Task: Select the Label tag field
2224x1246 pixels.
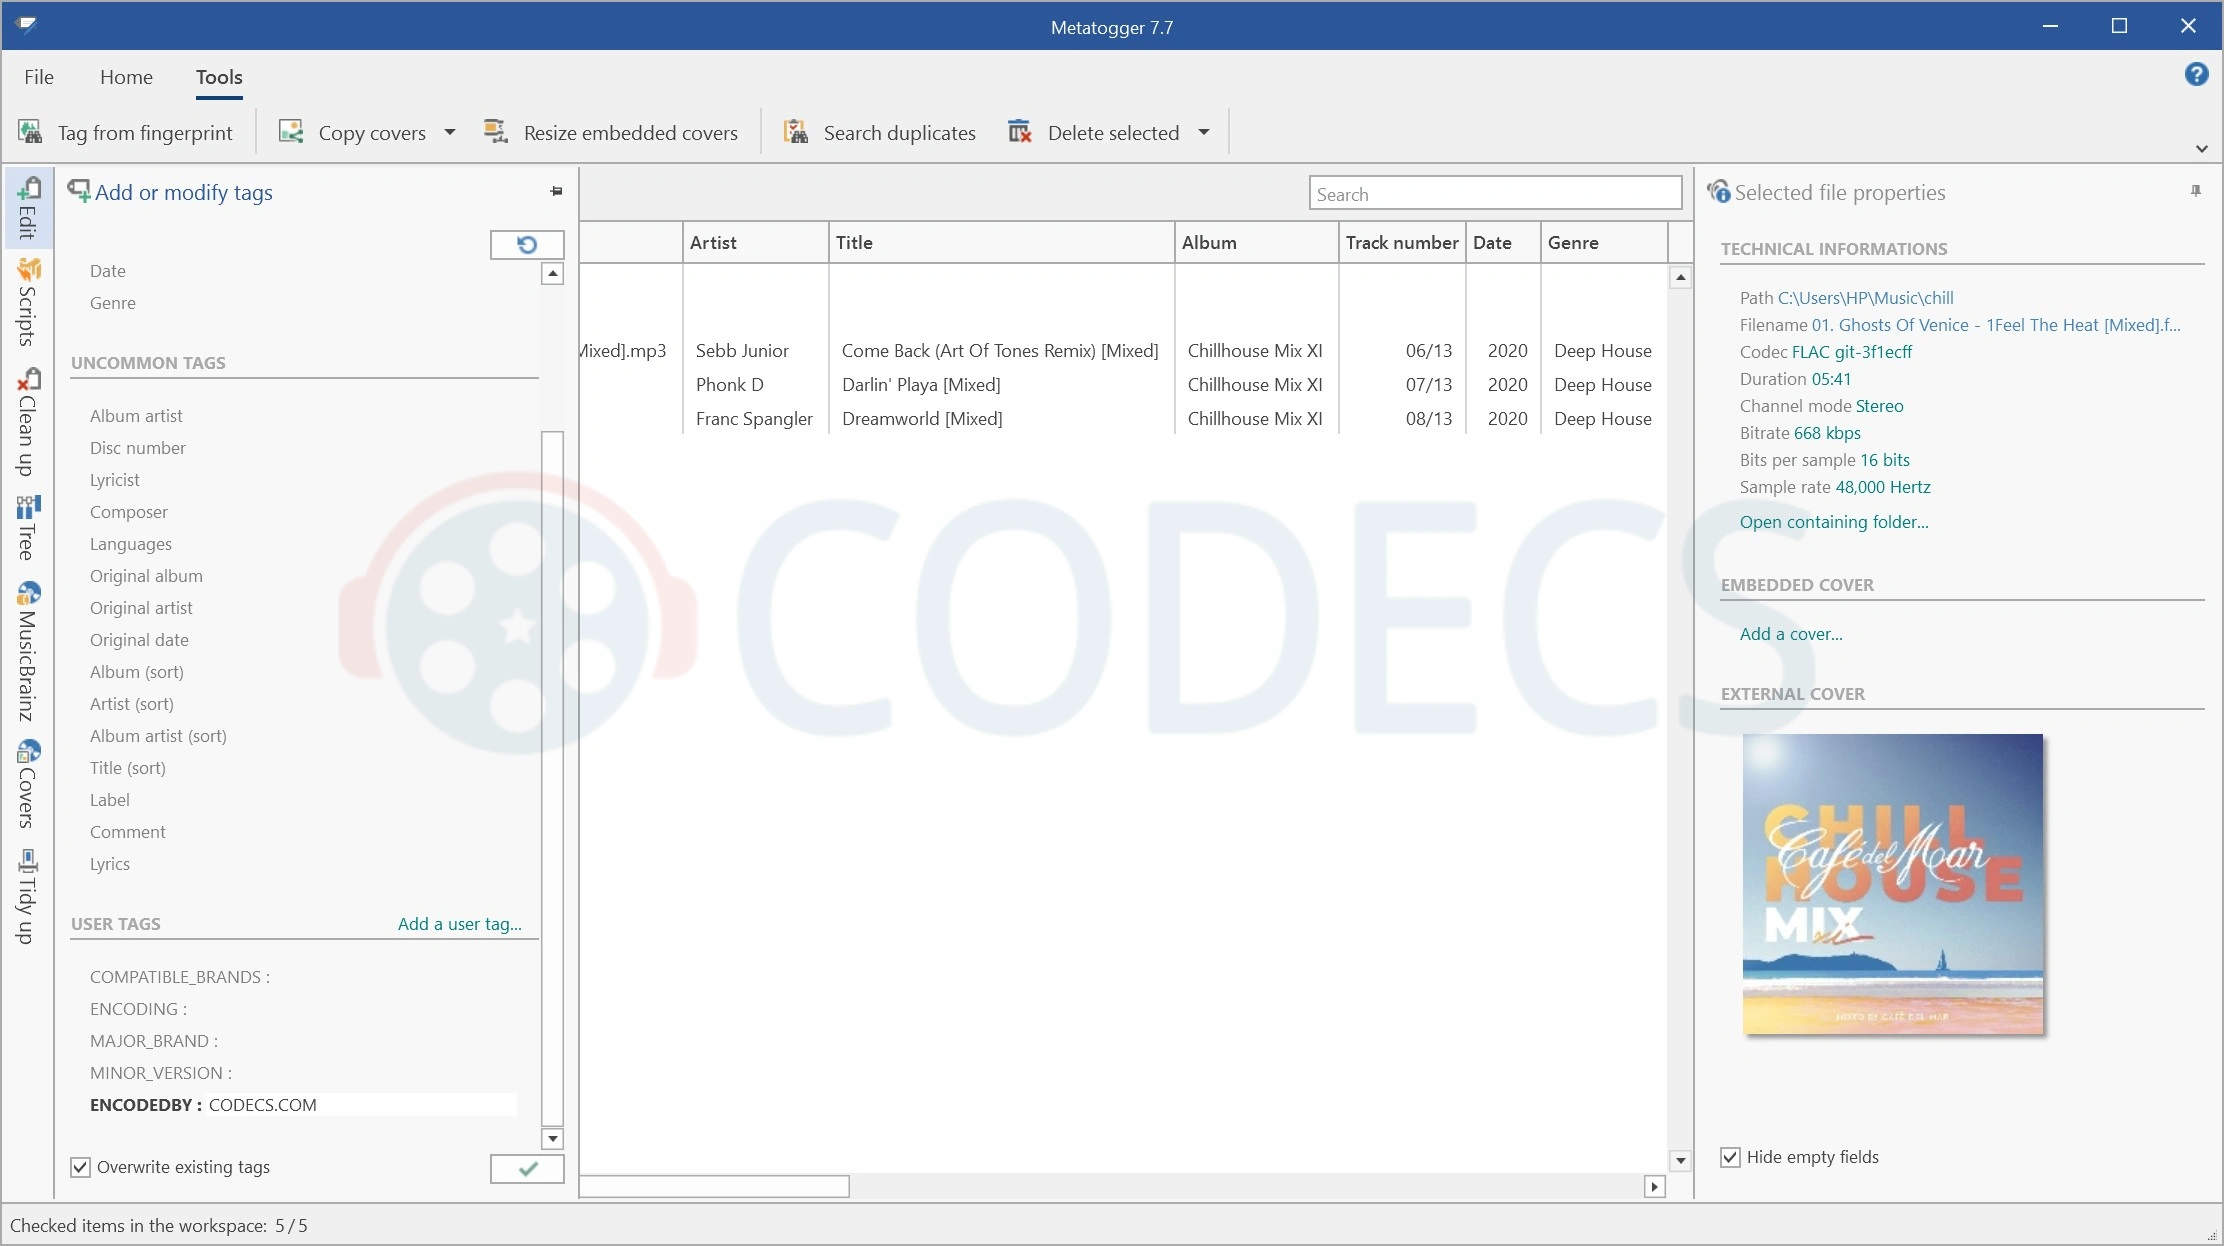Action: point(109,800)
